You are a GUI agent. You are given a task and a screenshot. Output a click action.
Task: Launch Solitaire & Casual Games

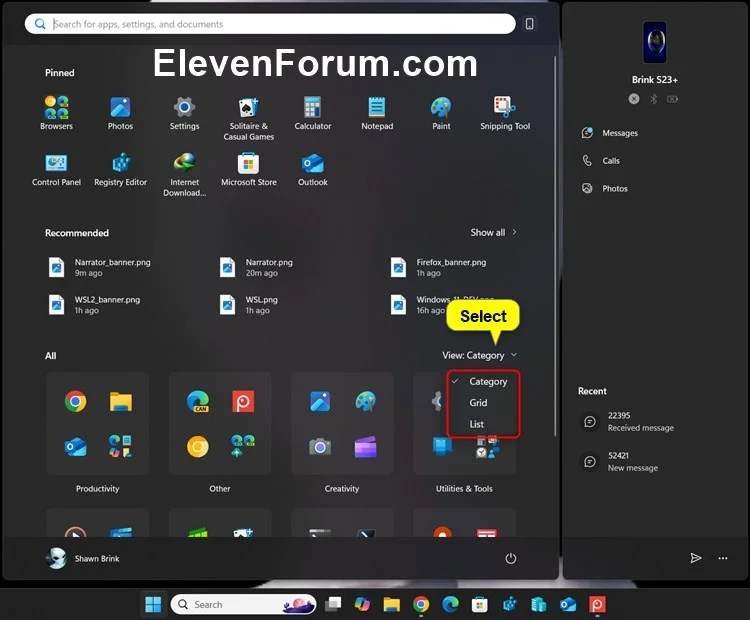click(249, 118)
